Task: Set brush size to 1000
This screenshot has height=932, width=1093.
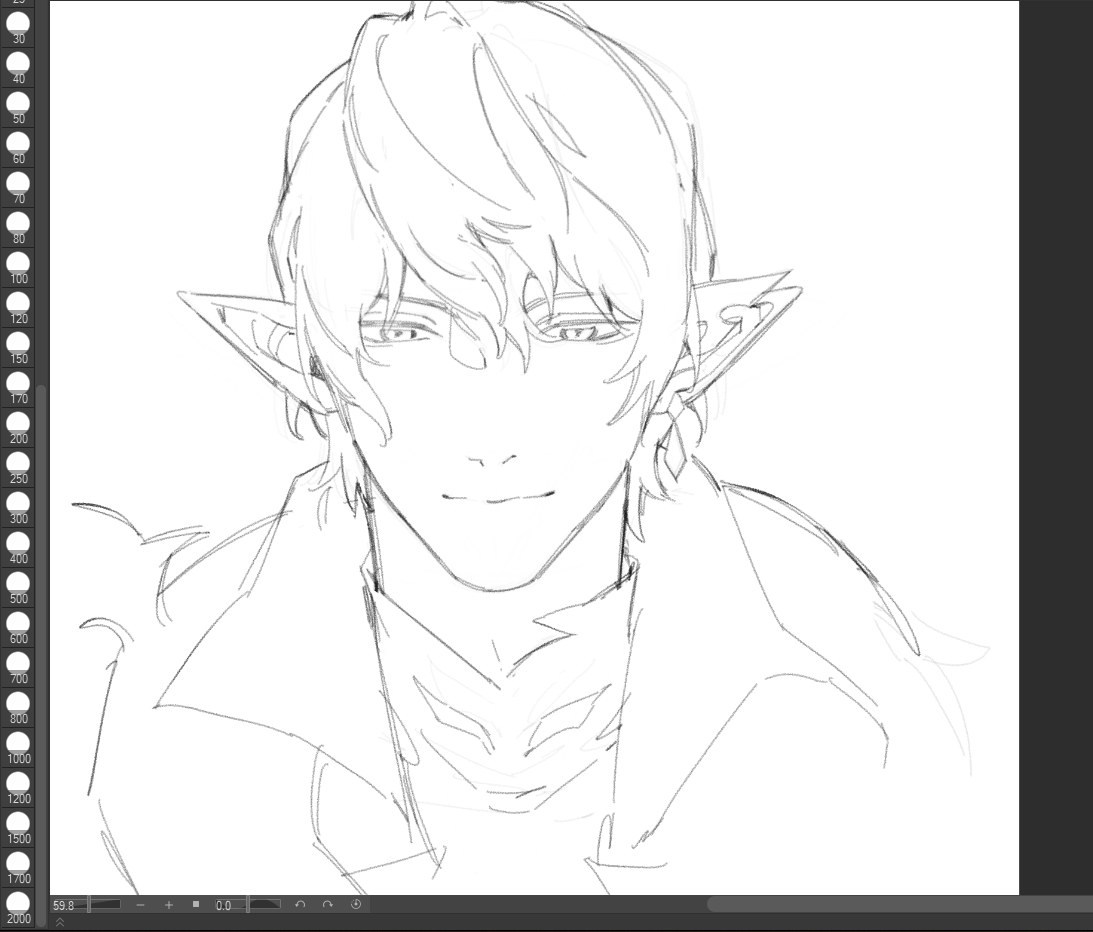Action: tap(18, 747)
